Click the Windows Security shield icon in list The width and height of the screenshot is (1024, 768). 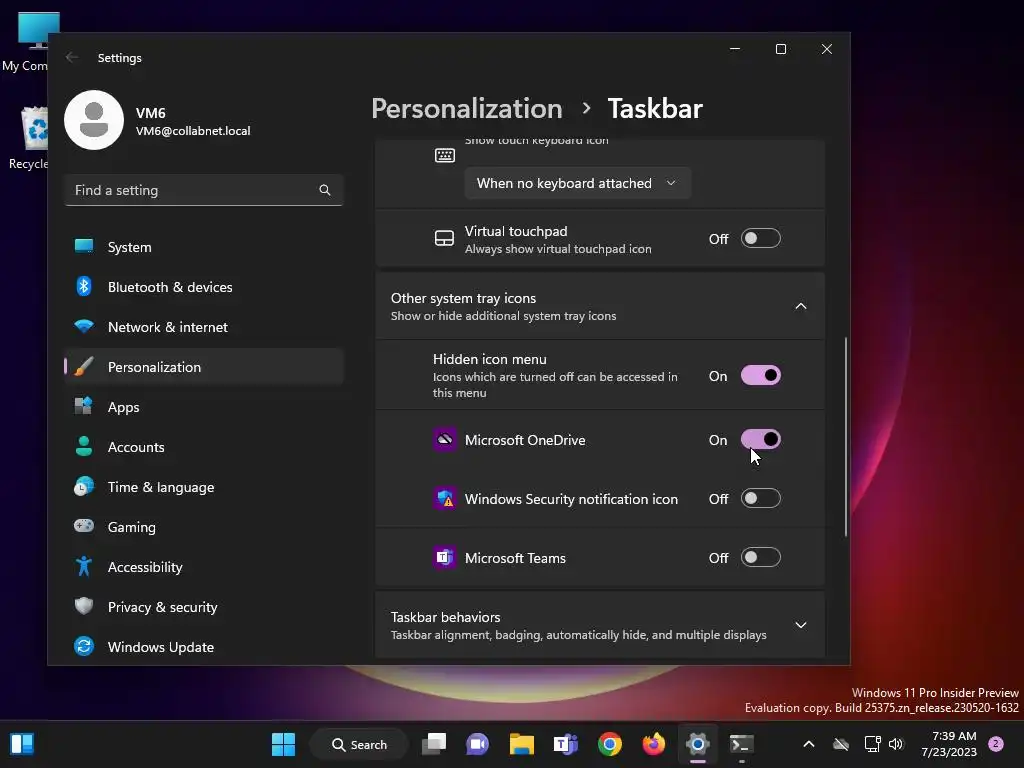click(445, 498)
